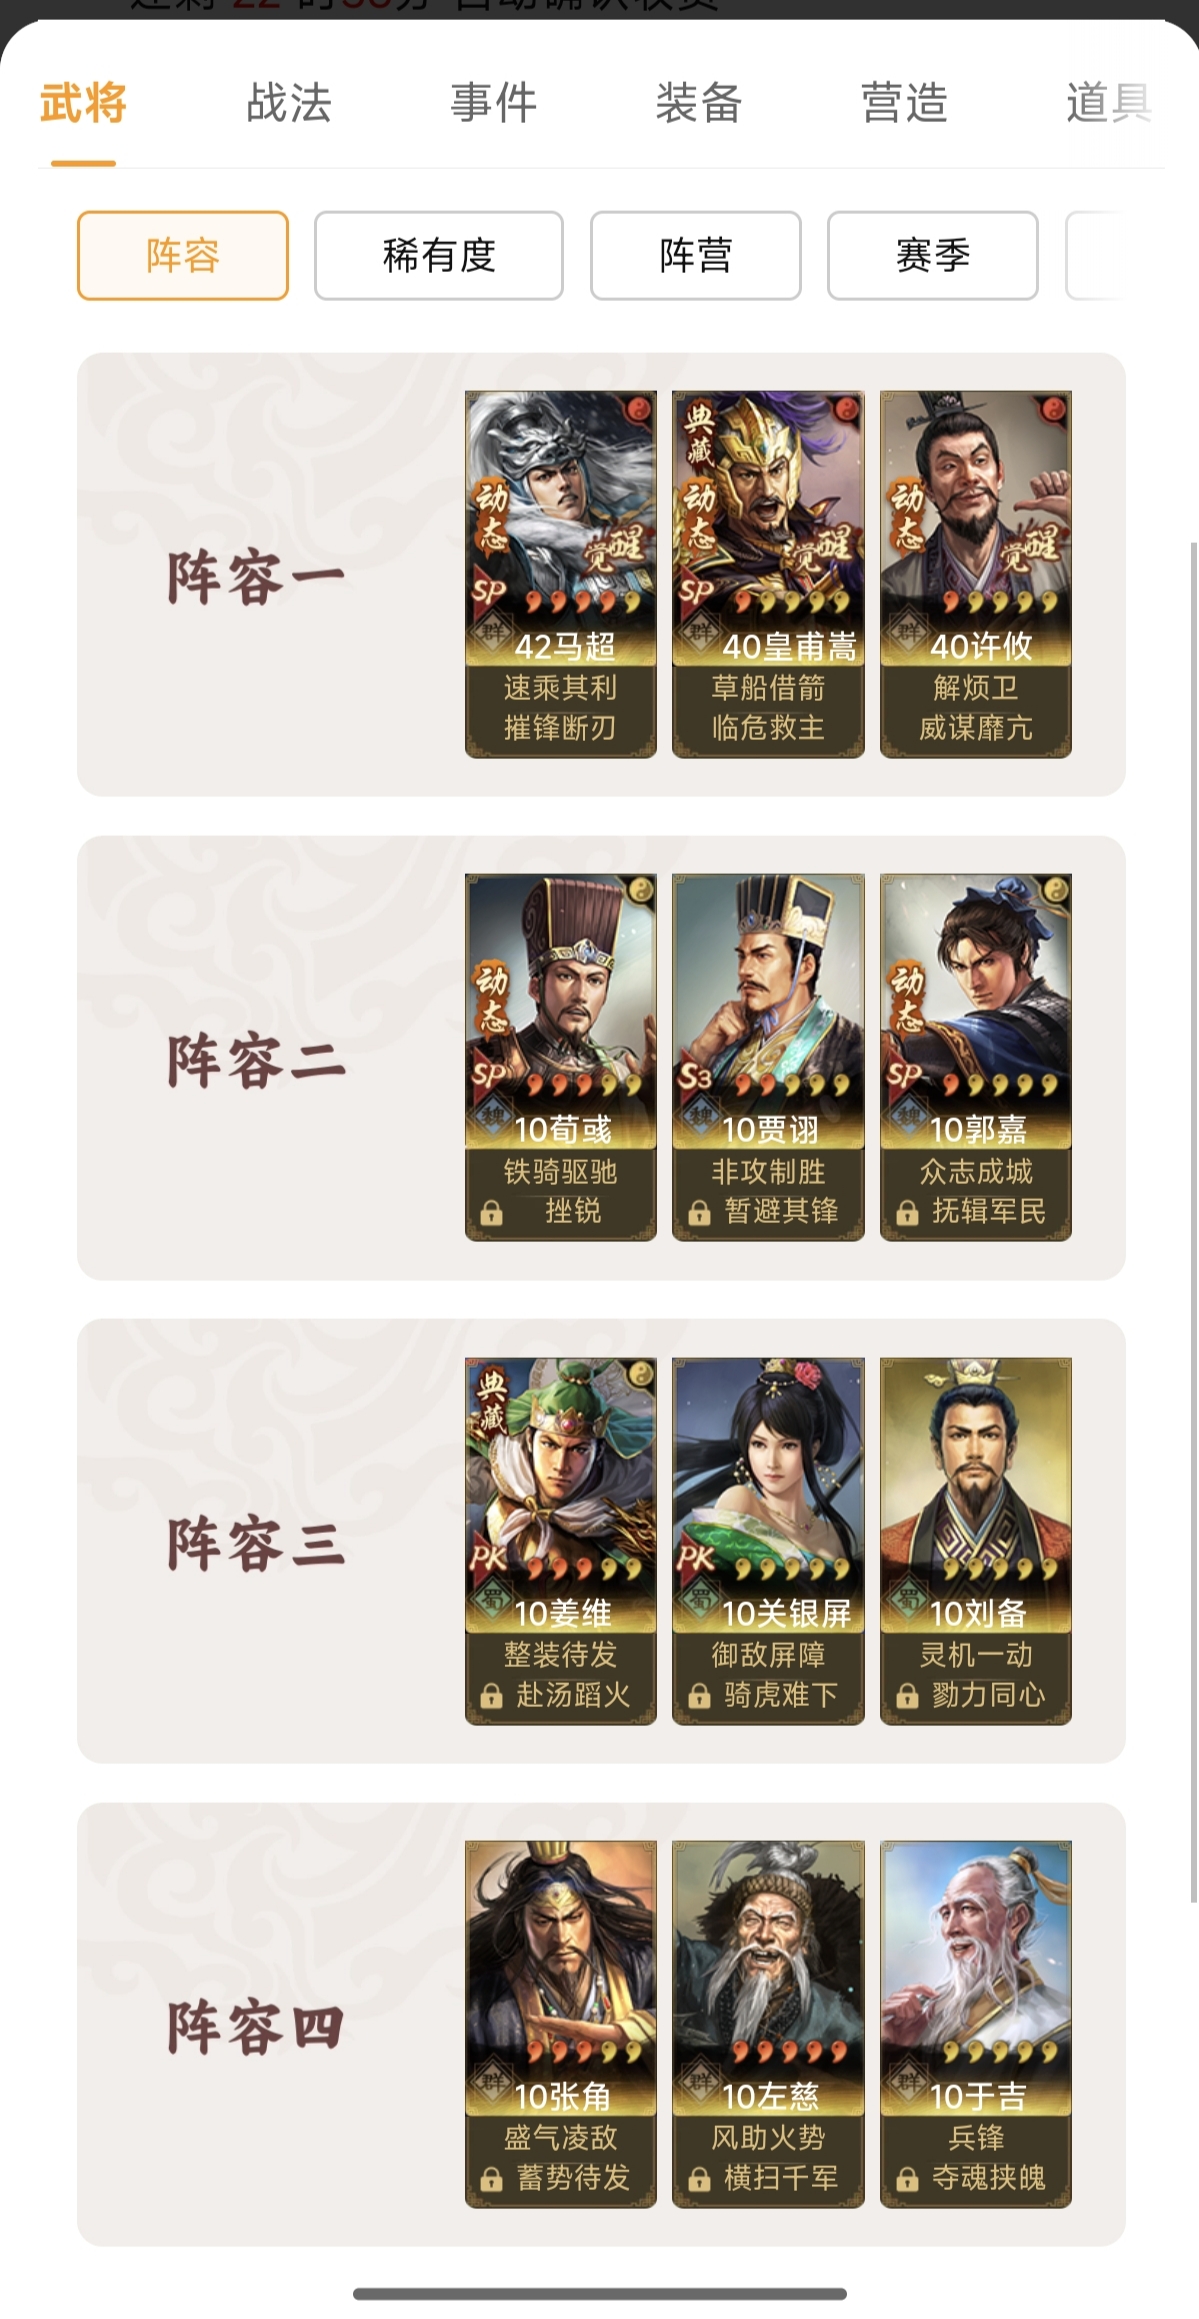Select the 稀有度 filter button

pos(439,255)
